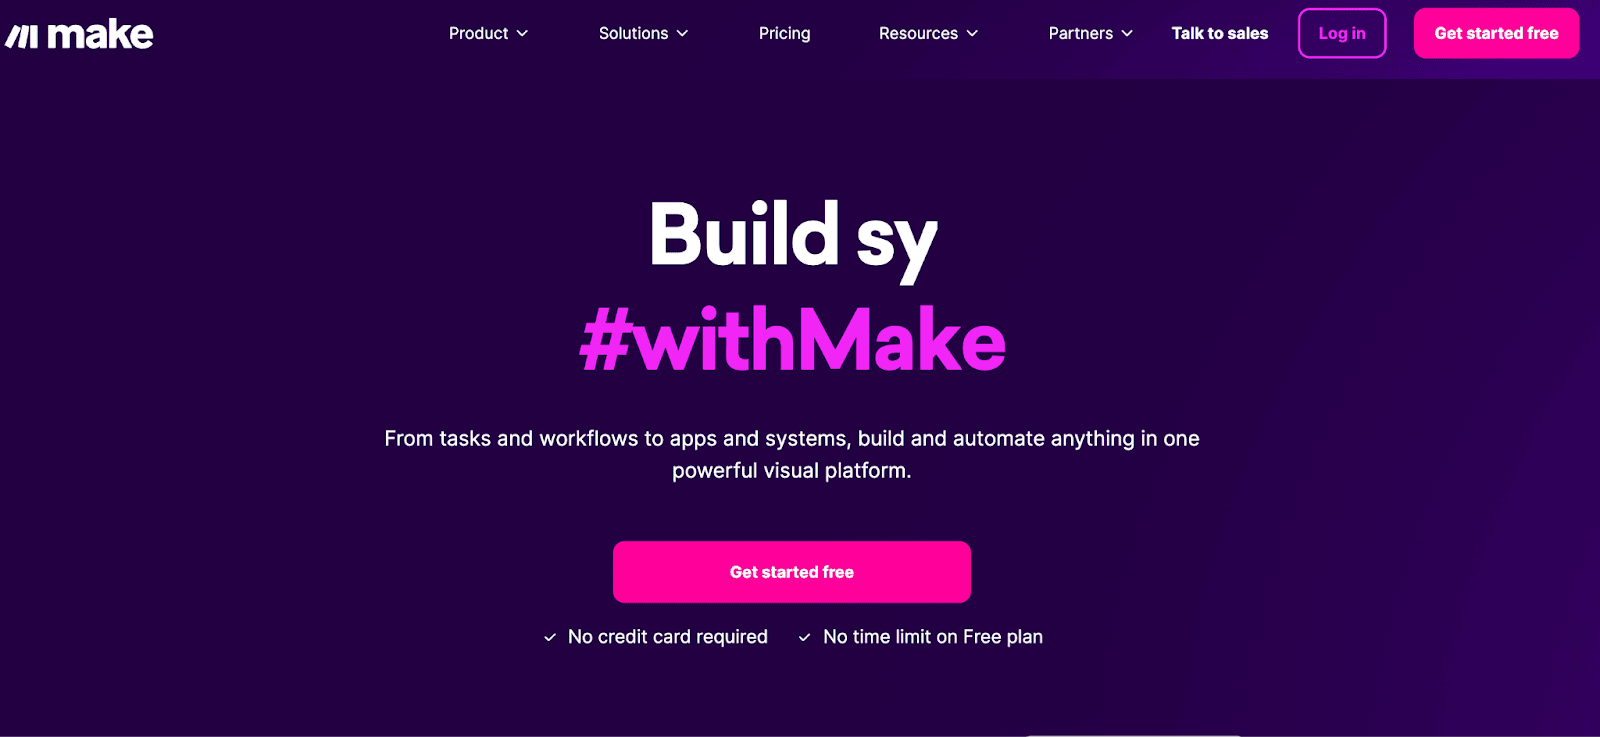Open the Resources menu

918,33
